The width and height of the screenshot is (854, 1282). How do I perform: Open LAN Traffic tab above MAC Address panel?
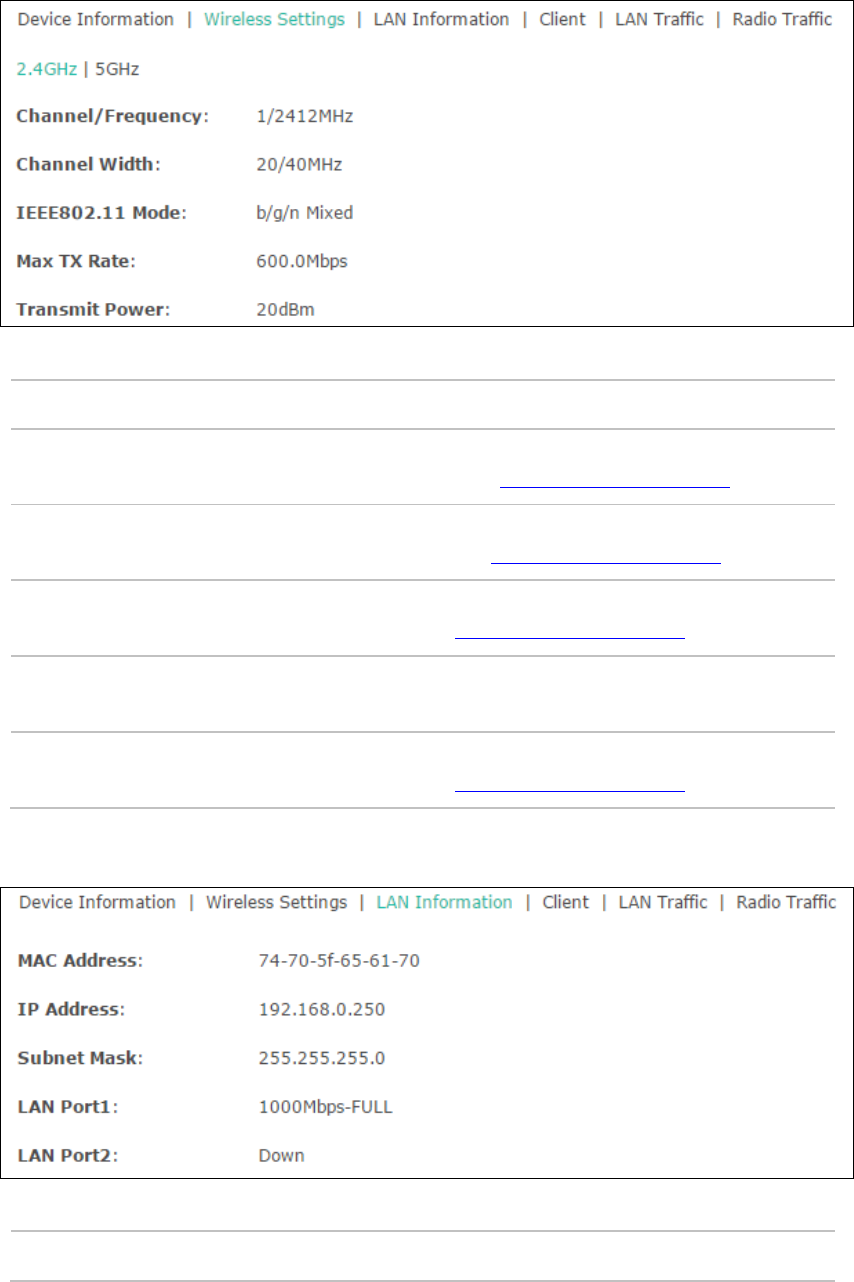pos(663,902)
